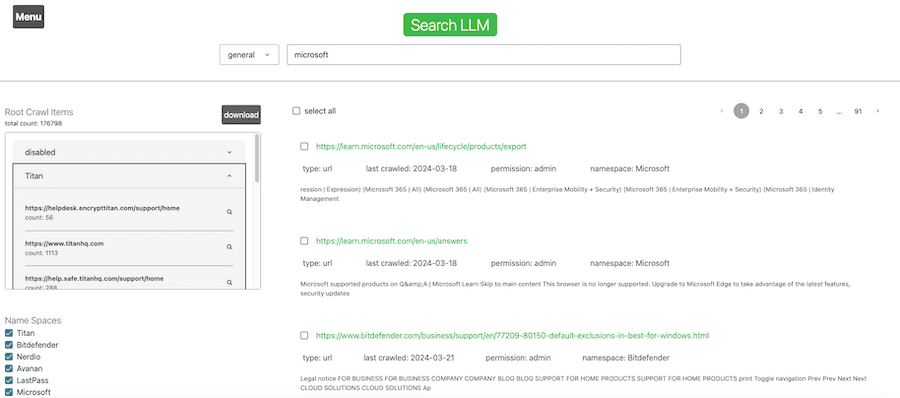The width and height of the screenshot is (900, 398).
Task: Uncheck the Bitdefender namespace checkbox
Action: click(x=9, y=345)
